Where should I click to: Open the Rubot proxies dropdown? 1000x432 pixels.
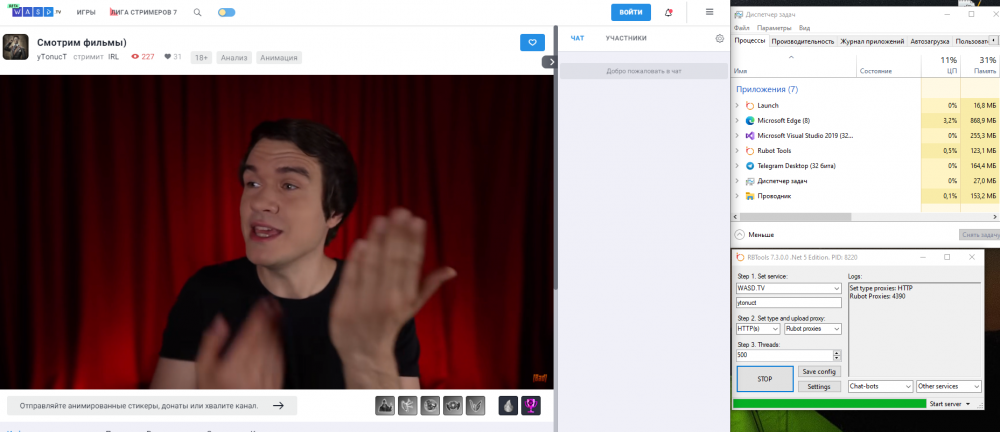pos(812,329)
